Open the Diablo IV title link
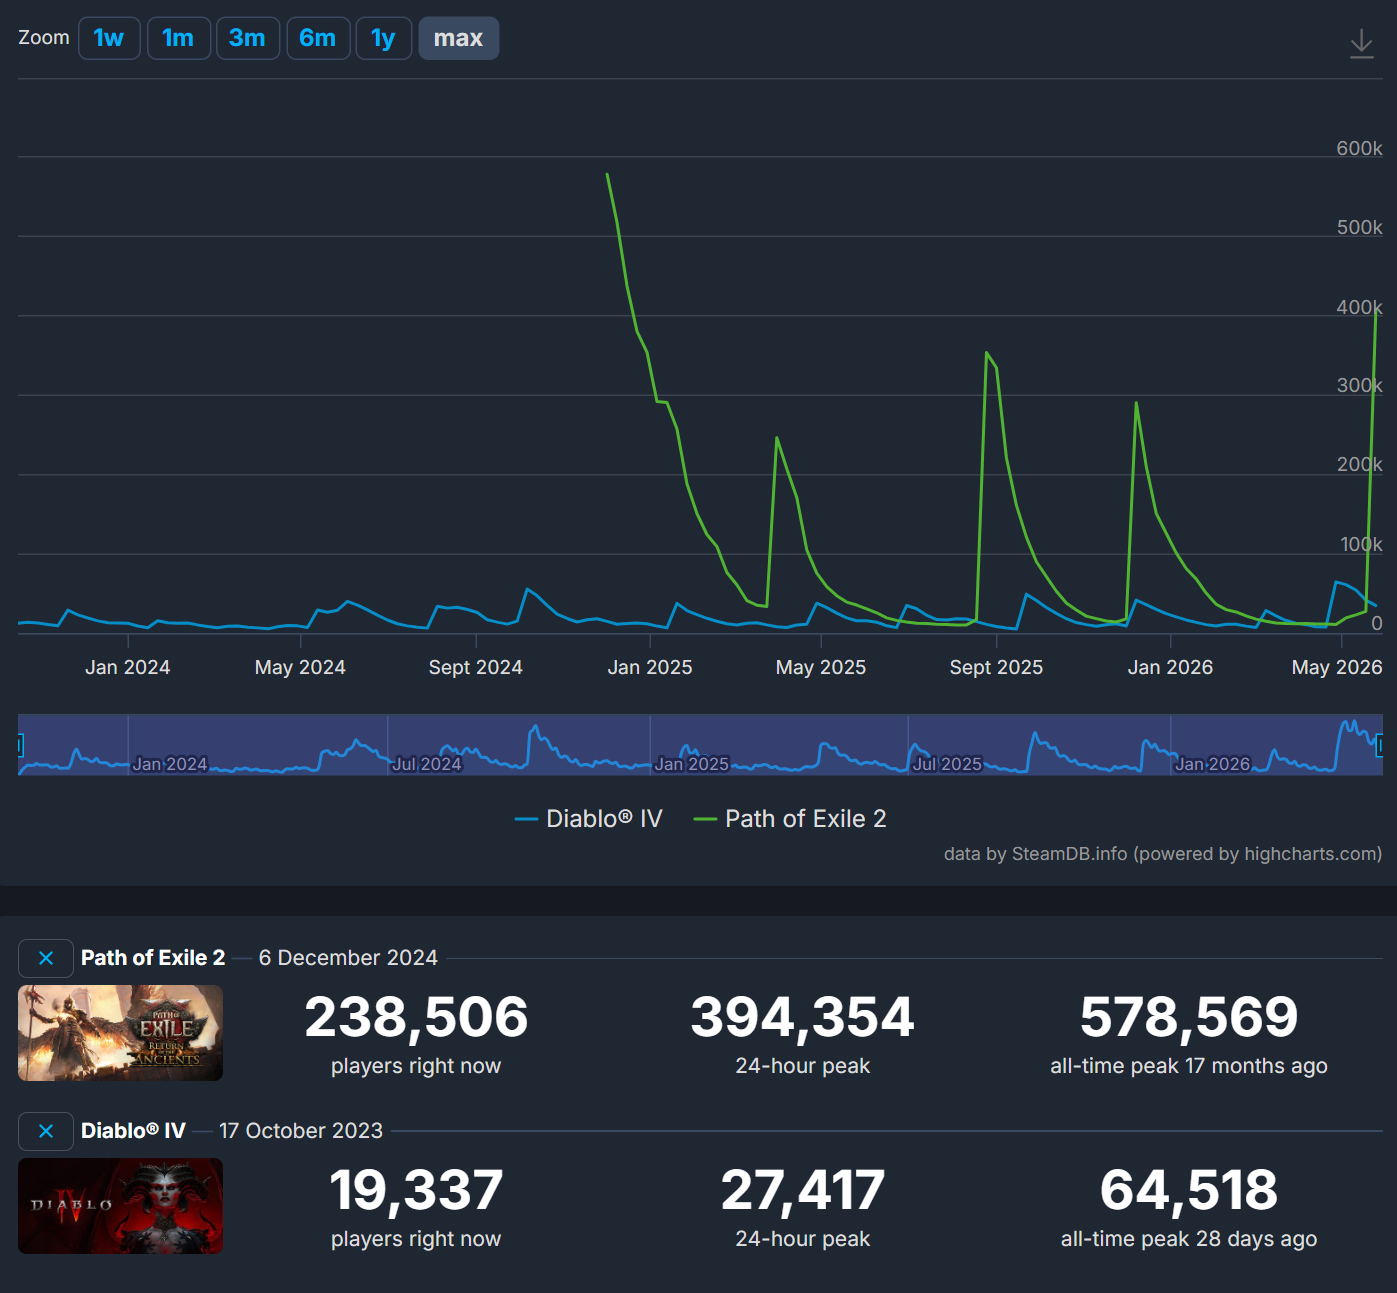Viewport: 1397px width, 1293px height. pyautogui.click(x=133, y=1131)
